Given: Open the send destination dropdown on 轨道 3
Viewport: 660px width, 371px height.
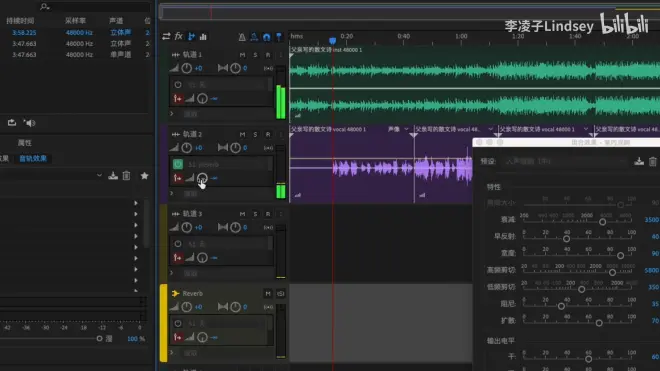Looking at the screenshot, I should (x=228, y=244).
